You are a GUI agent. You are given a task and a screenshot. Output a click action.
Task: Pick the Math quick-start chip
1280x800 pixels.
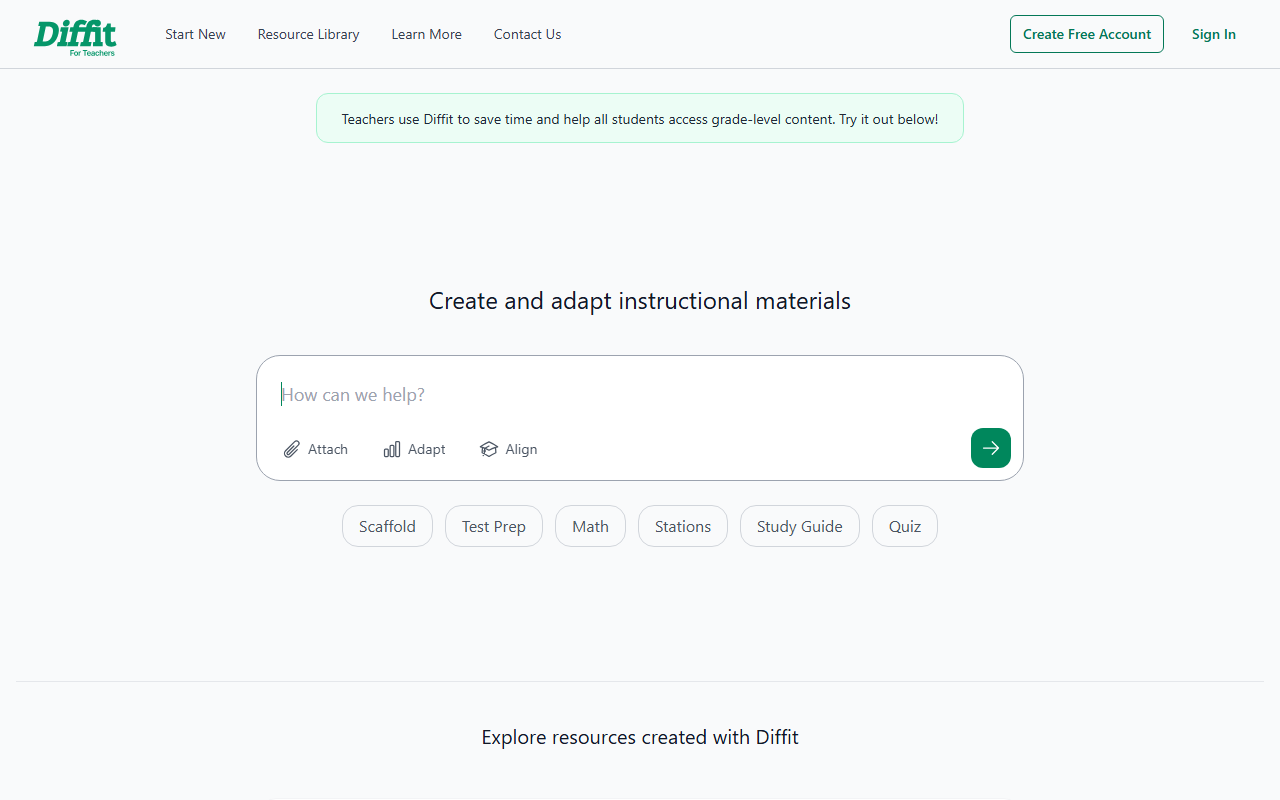[x=590, y=526]
